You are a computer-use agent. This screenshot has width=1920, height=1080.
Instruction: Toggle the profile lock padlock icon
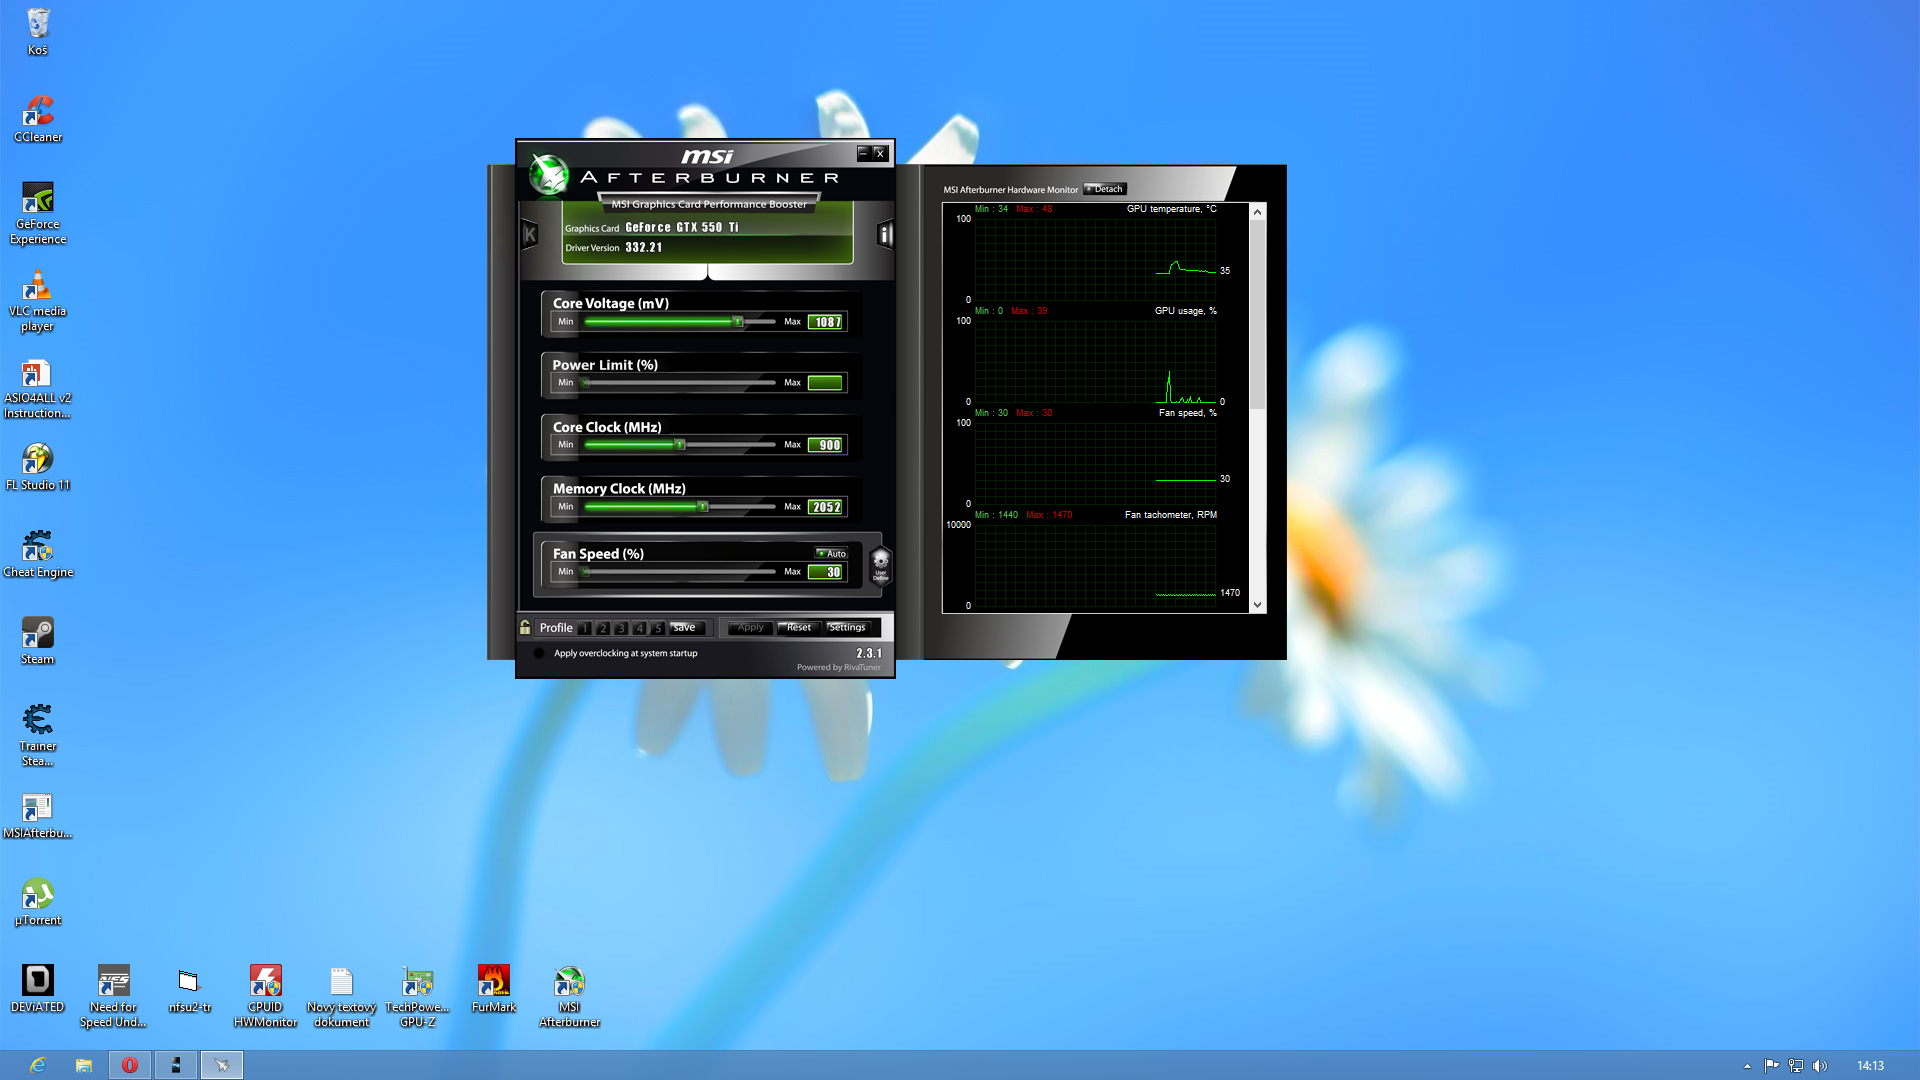coord(525,627)
